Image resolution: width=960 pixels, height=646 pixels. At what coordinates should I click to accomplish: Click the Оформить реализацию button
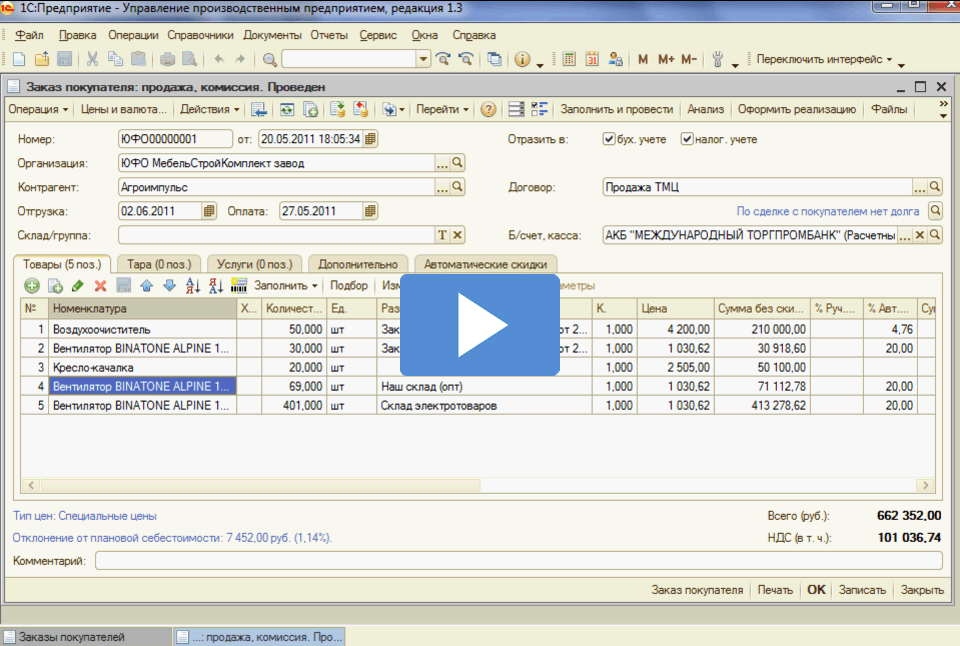[x=797, y=110]
